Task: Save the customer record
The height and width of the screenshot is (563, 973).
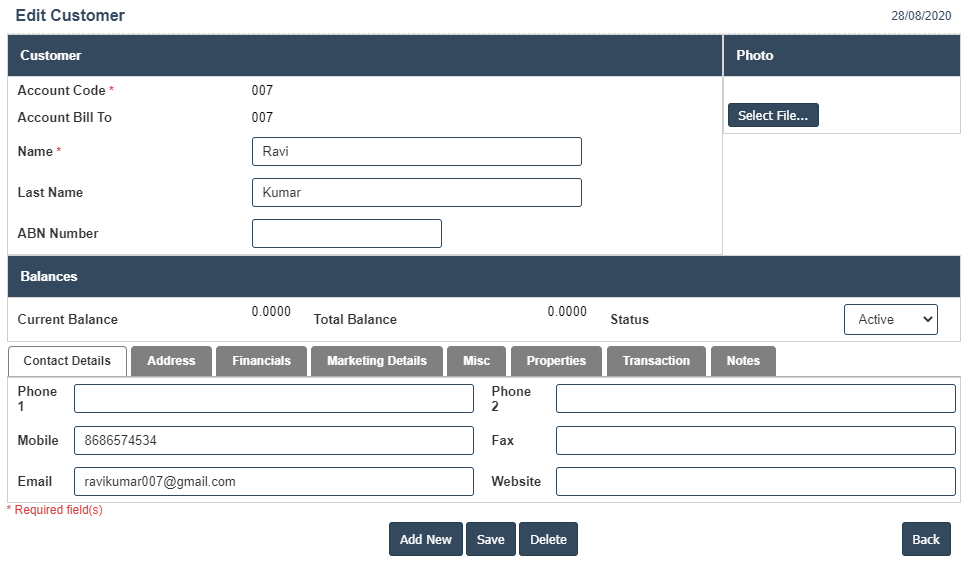Action: pos(490,539)
